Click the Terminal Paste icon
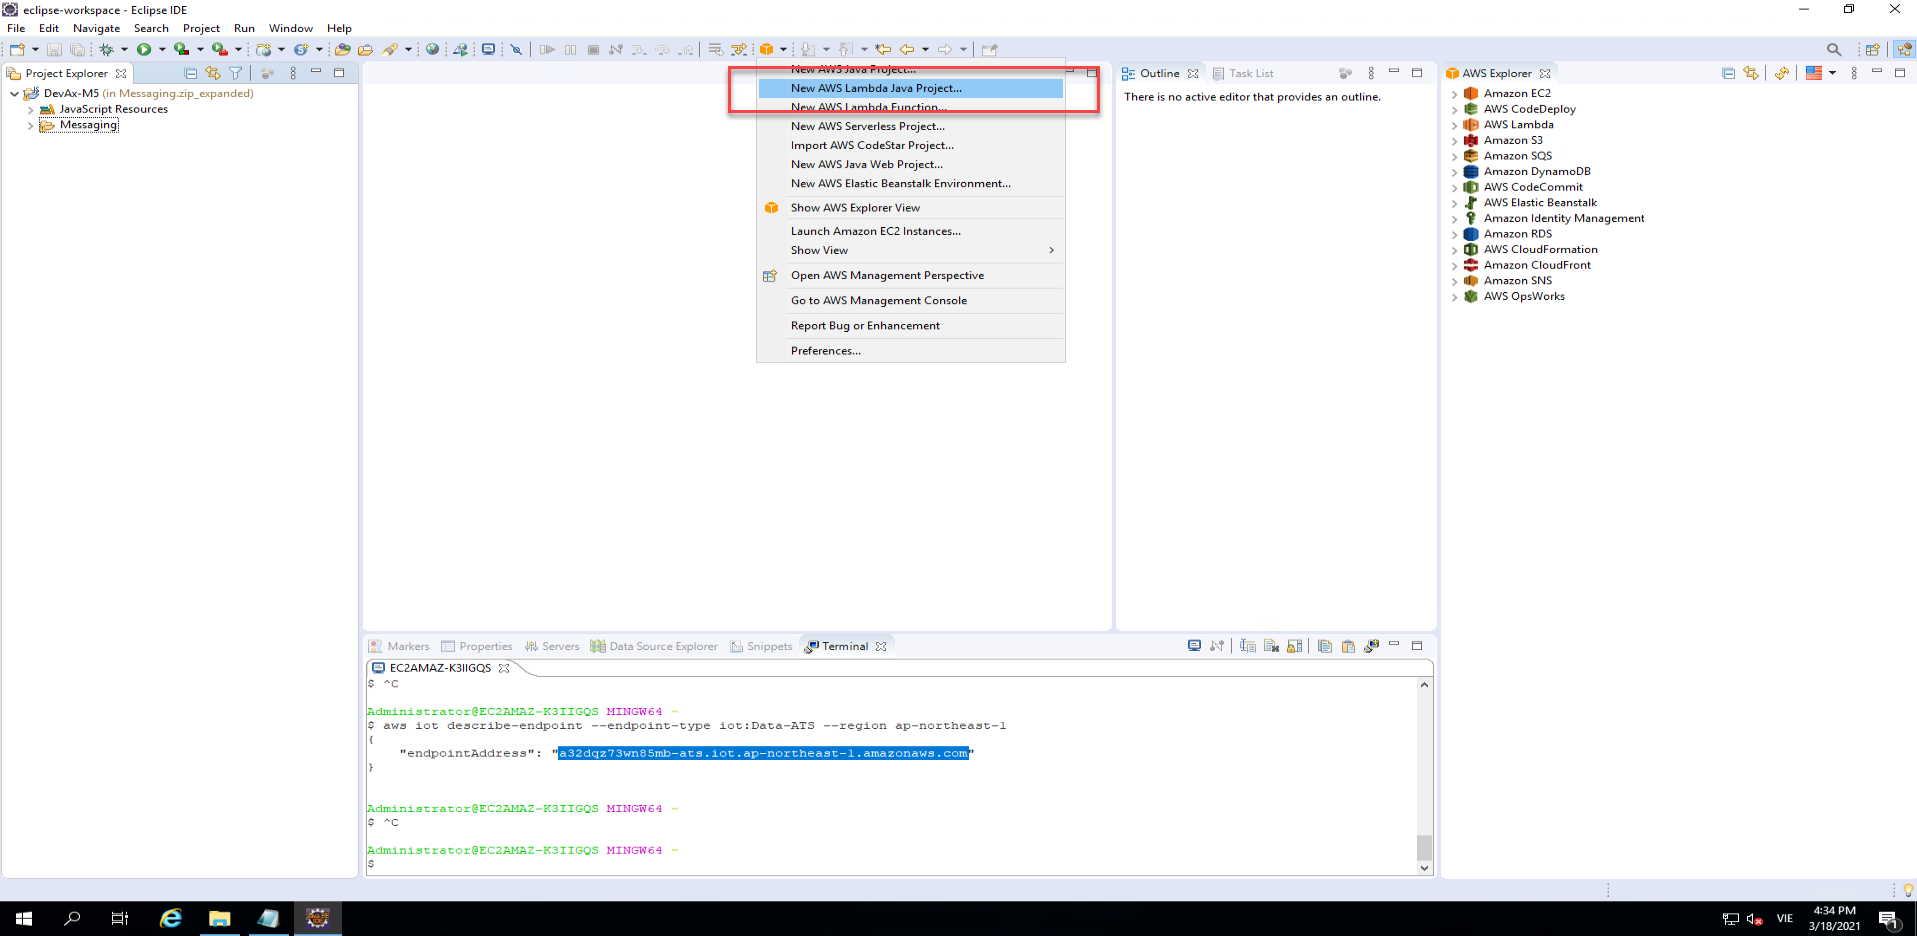Viewport: 1917px width, 936px height. tap(1348, 646)
